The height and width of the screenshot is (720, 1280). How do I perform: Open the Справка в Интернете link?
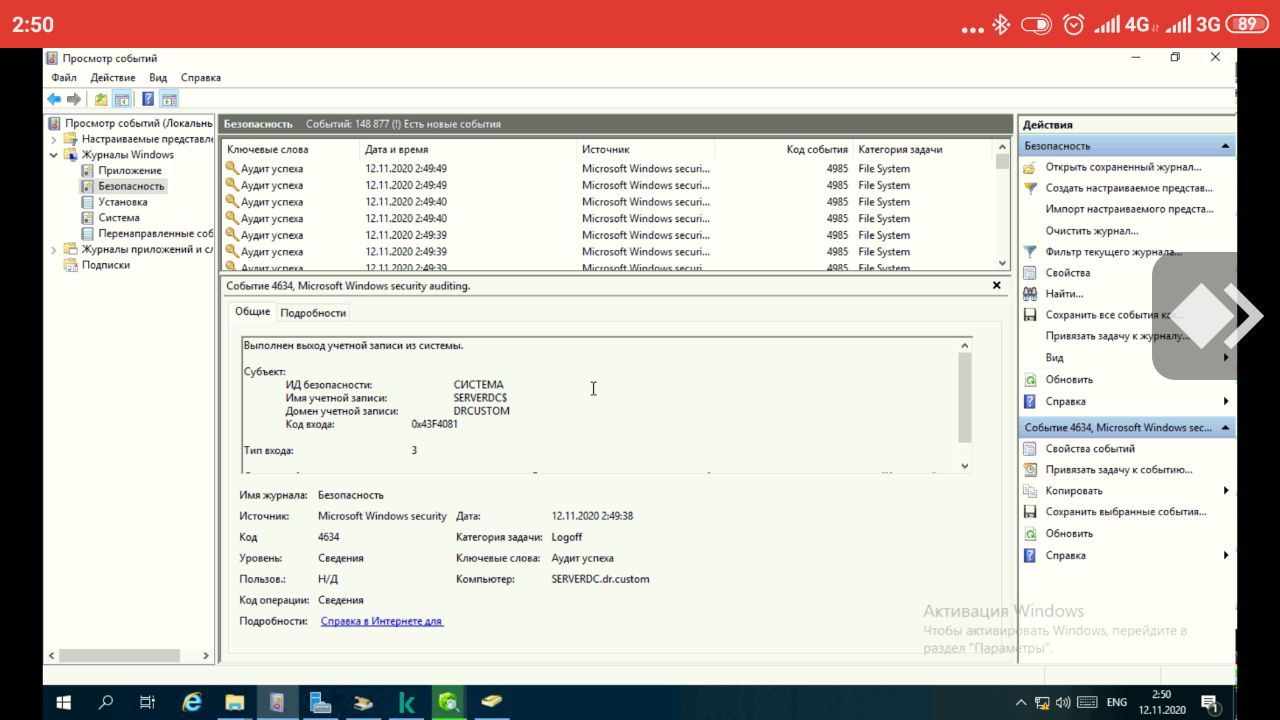click(x=381, y=621)
